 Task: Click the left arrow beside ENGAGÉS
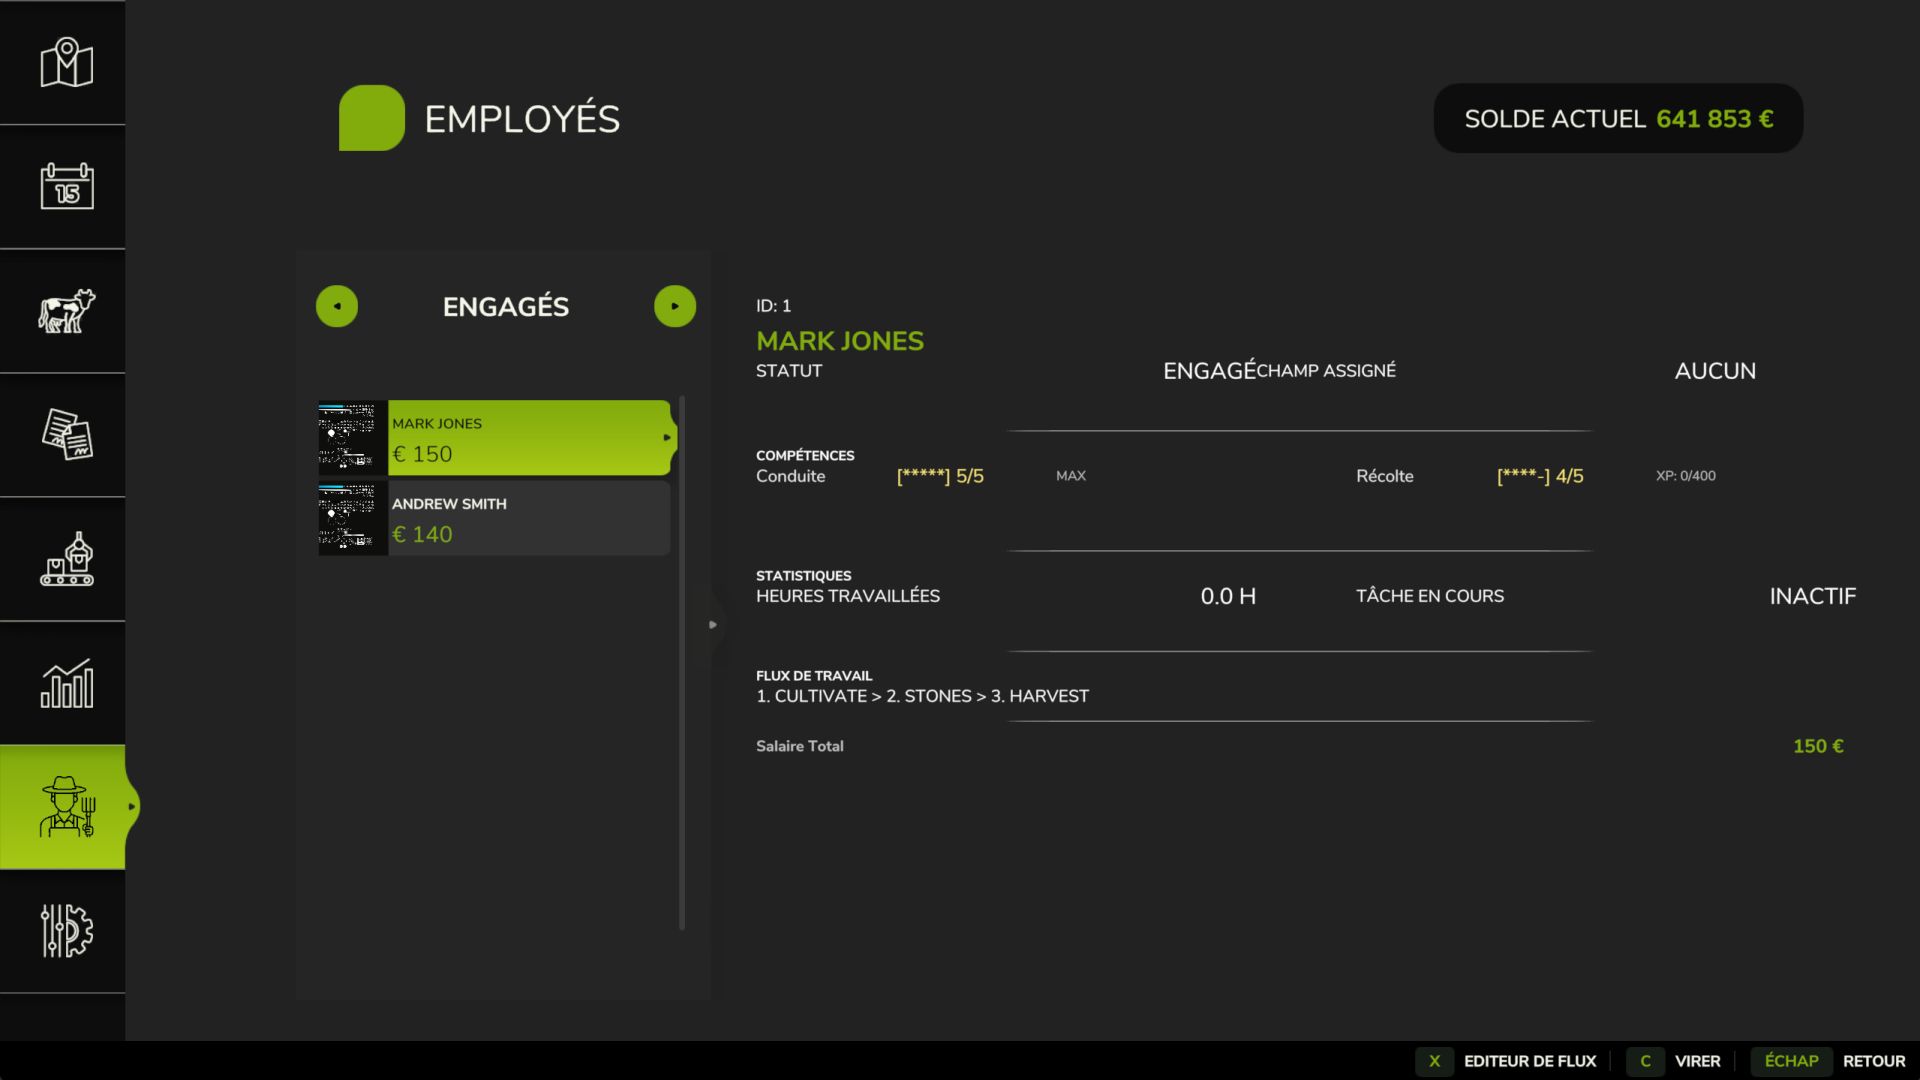point(337,306)
